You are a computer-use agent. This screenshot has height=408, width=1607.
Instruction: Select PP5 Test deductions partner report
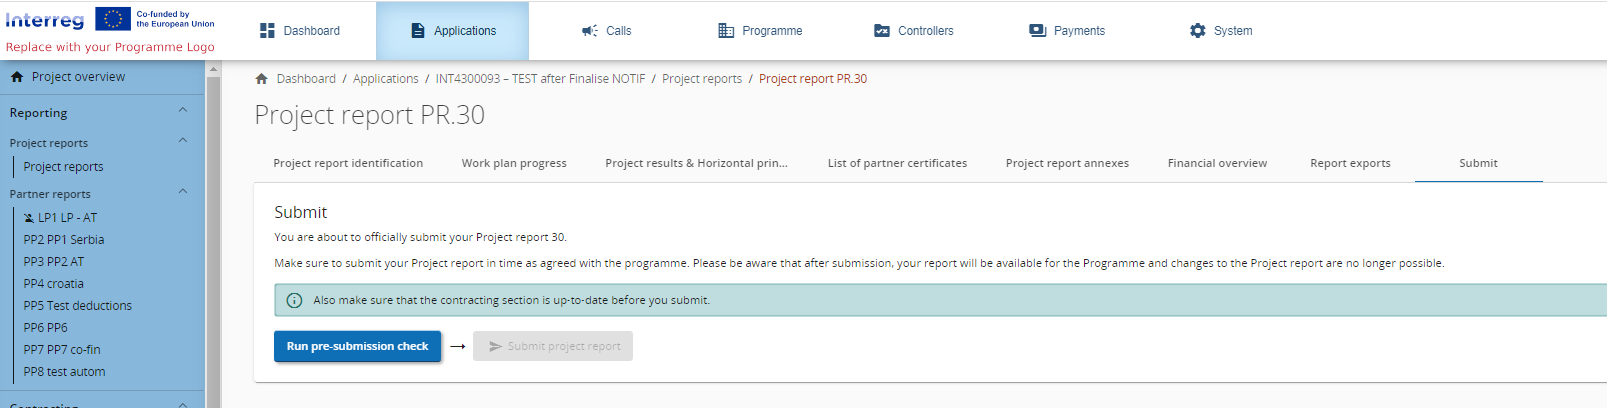click(x=78, y=306)
